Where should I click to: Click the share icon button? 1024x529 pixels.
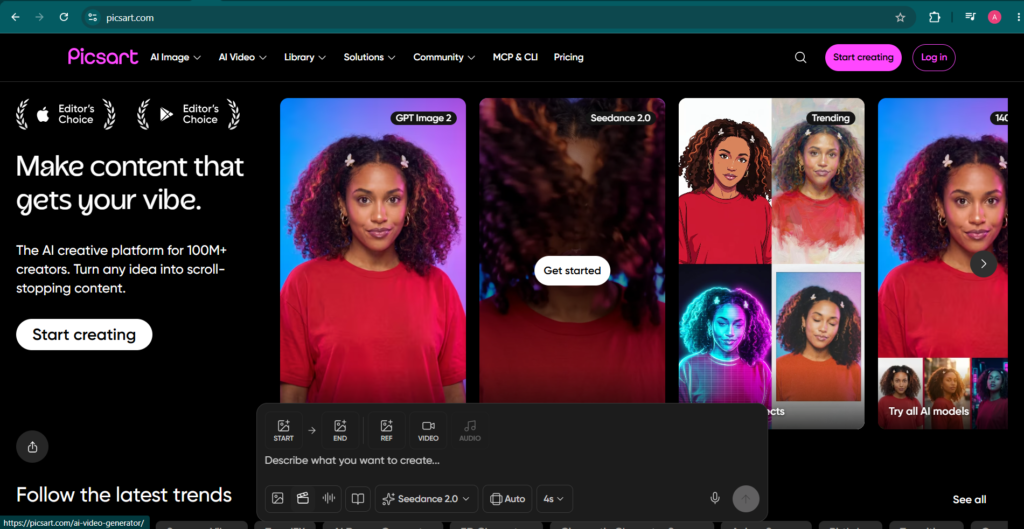pyautogui.click(x=33, y=447)
